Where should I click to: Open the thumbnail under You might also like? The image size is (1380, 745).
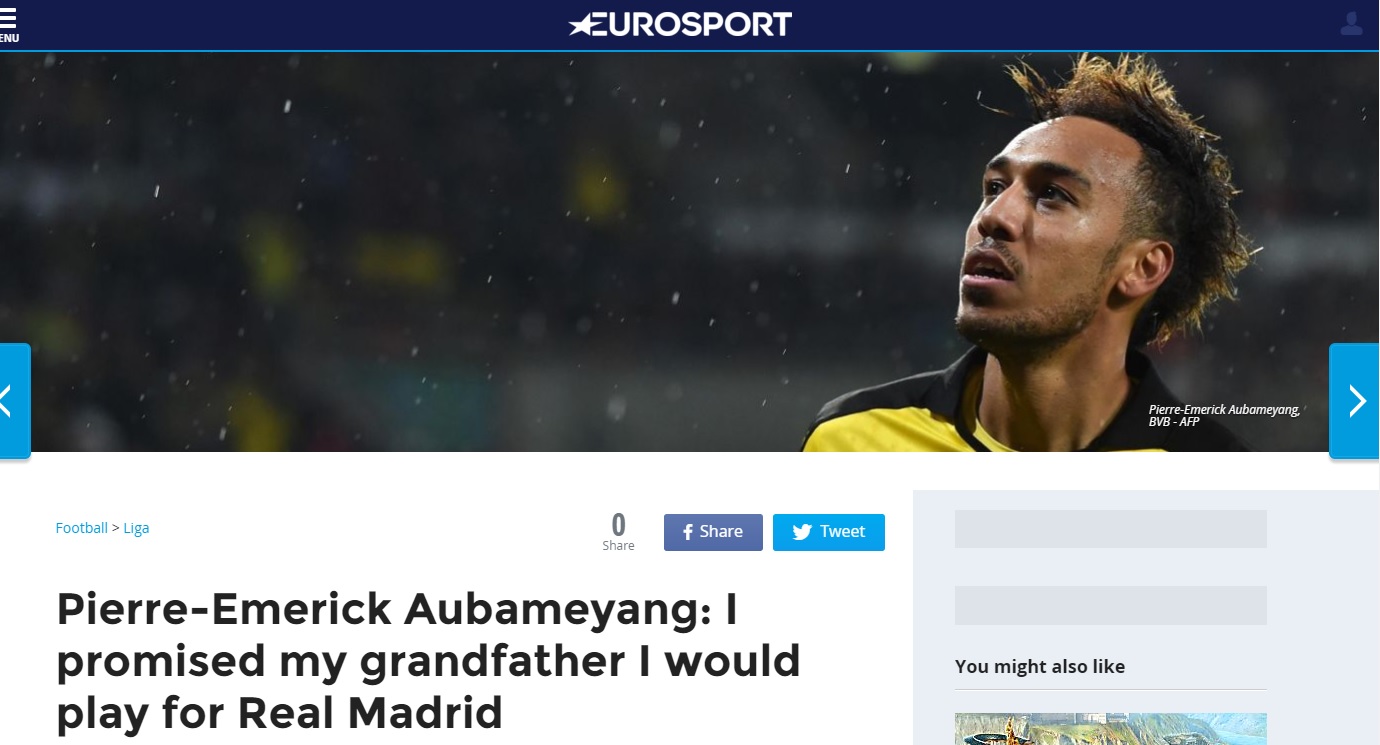(1111, 729)
